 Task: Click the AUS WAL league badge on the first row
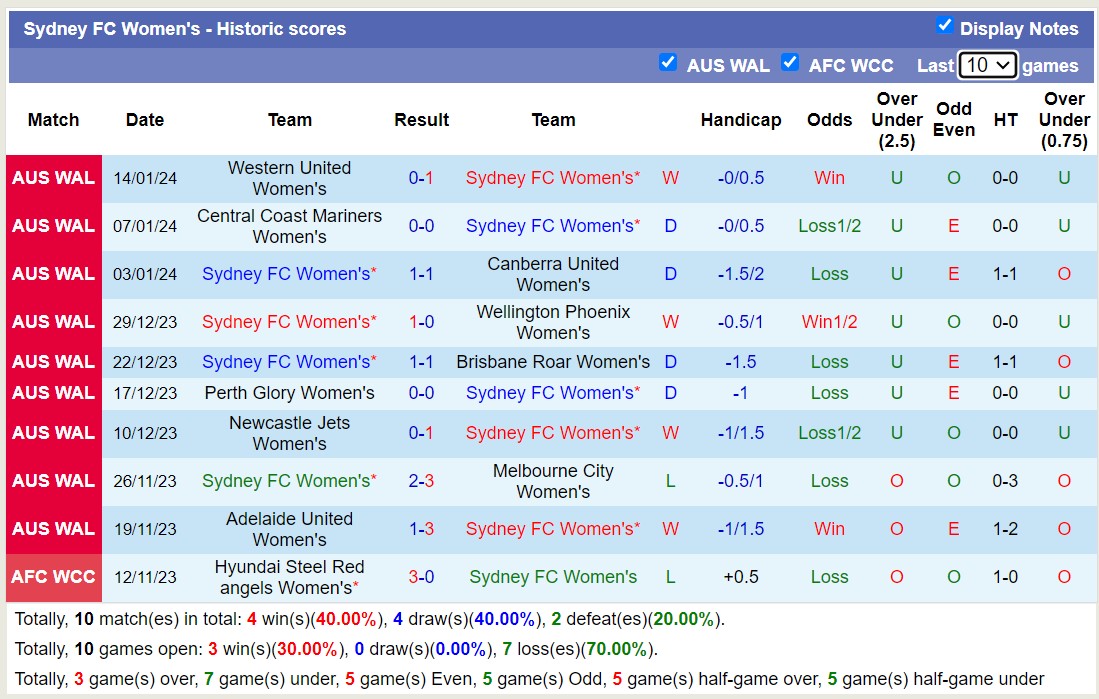coord(53,177)
